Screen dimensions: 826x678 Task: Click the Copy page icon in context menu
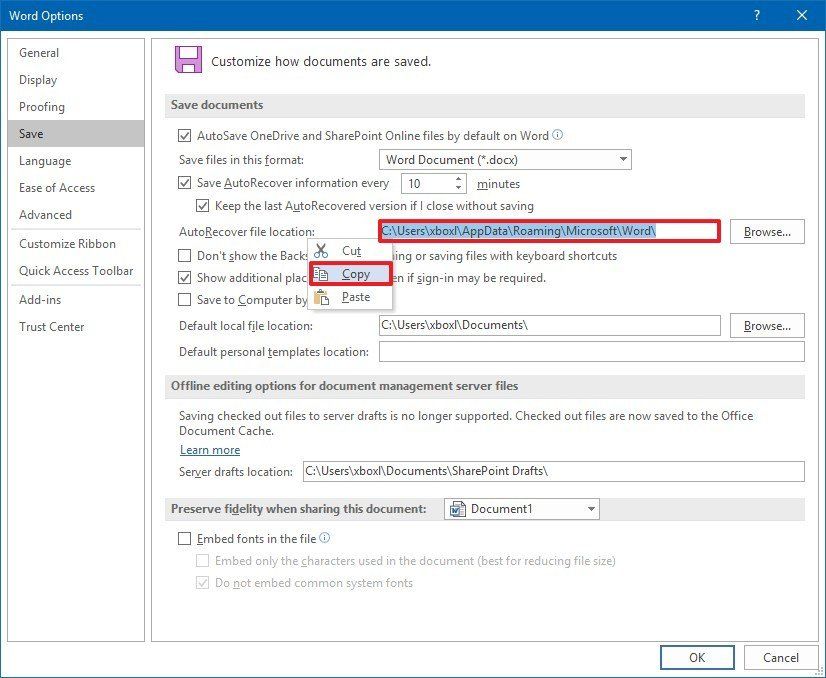click(321, 274)
